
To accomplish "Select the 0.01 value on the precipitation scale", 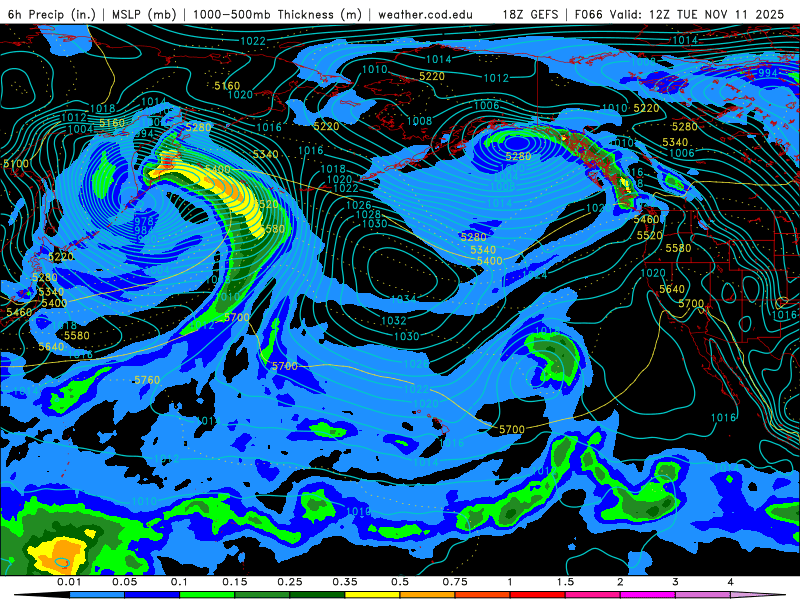I will [x=69, y=582].
